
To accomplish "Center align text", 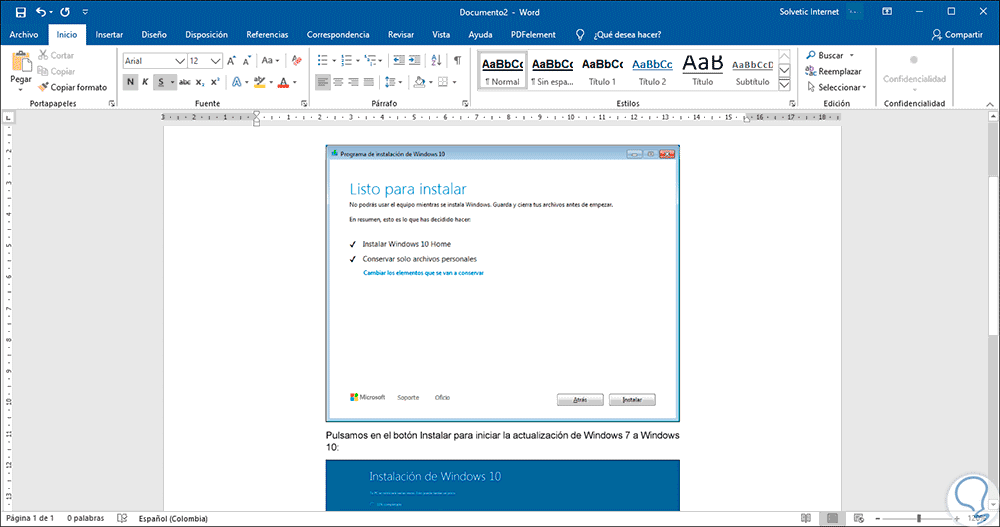I will click(338, 82).
